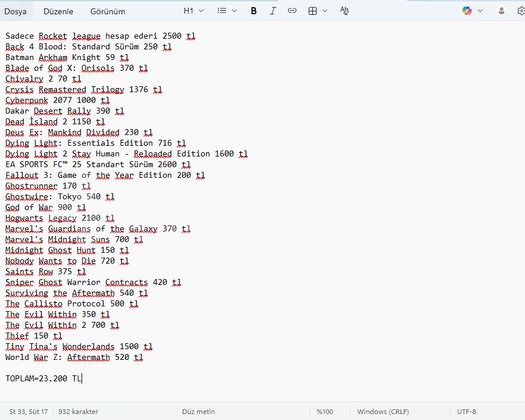The image size is (525, 420).
Task: Toggle italic formatting
Action: 273,11
